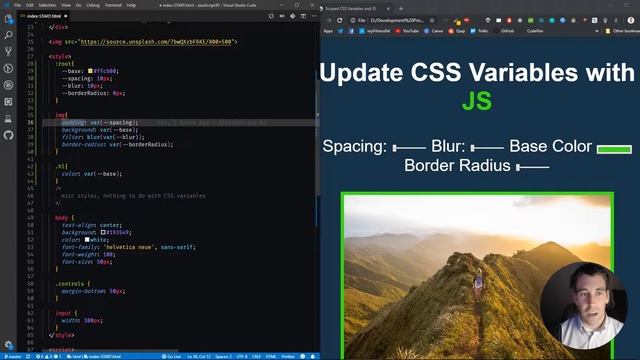Open the Explorer view in VS Code
Image resolution: width=640 pixels, height=360 pixels.
(8, 19)
